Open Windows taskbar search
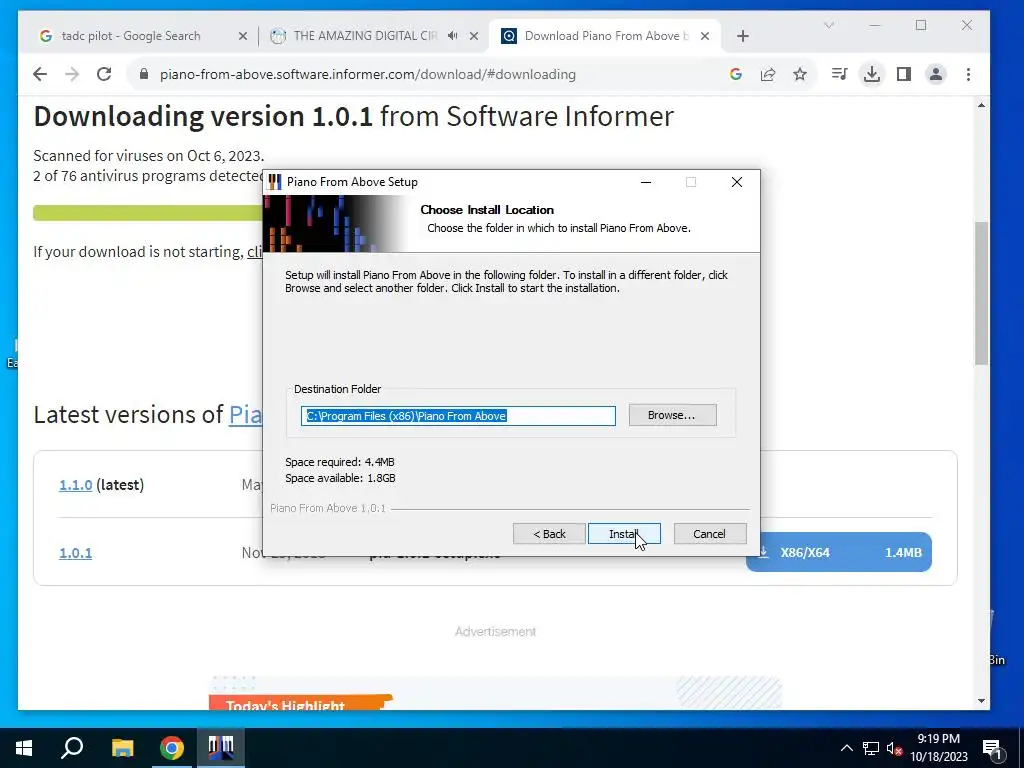The width and height of the screenshot is (1024, 768). pos(72,748)
